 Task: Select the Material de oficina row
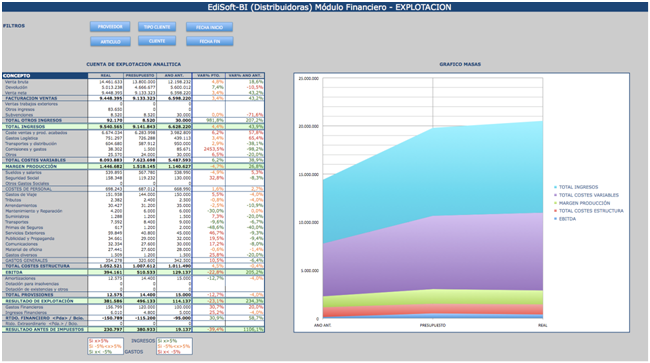(133, 249)
